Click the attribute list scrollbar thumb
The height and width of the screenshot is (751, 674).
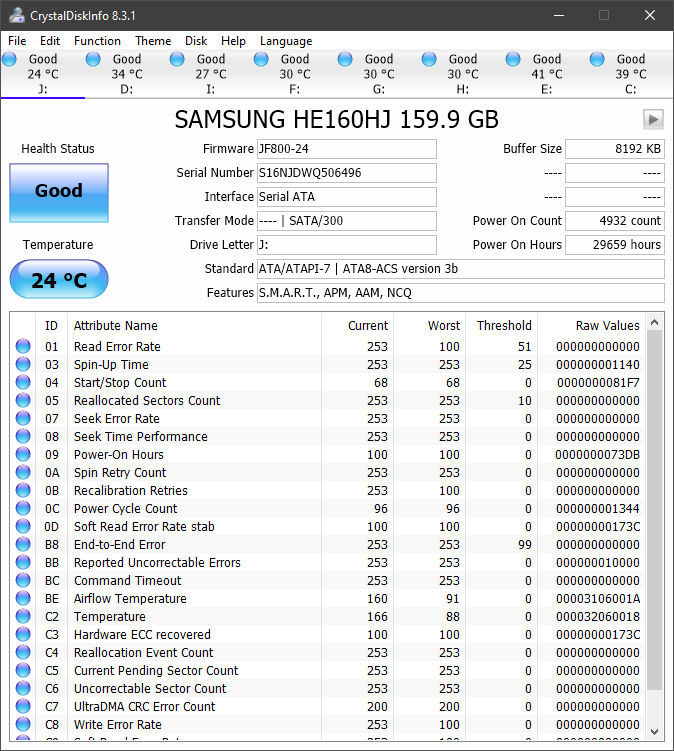(x=654, y=510)
